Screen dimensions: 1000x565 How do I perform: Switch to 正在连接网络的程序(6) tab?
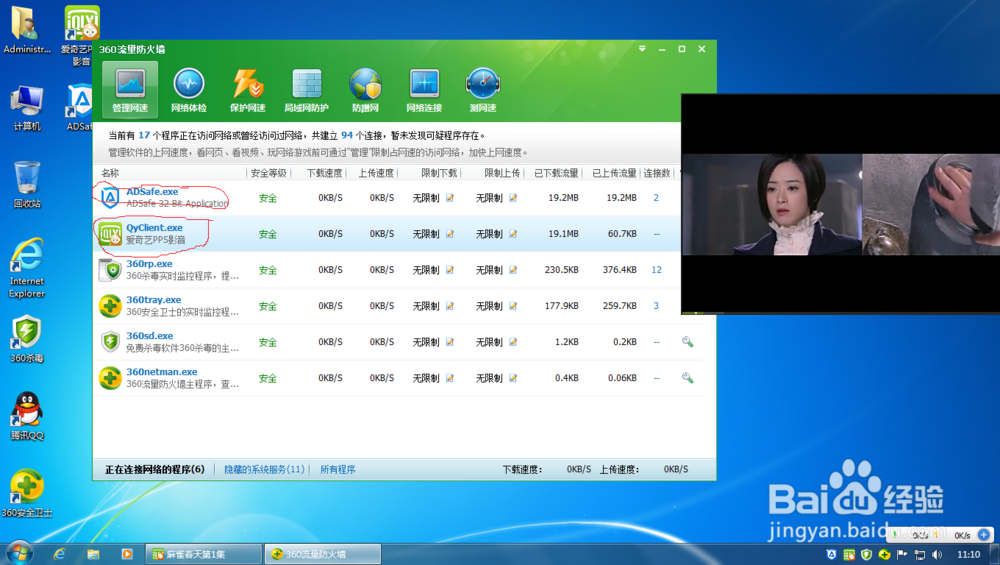click(154, 469)
